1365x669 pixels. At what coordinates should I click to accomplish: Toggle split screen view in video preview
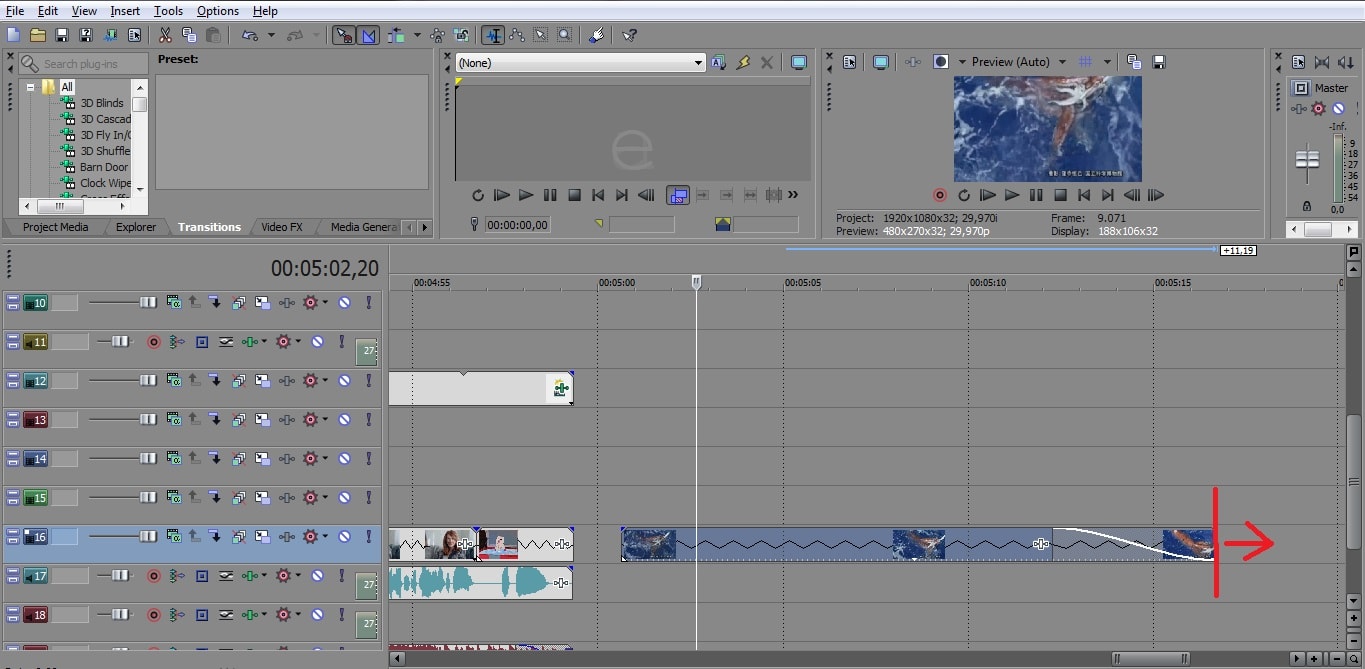click(x=940, y=62)
